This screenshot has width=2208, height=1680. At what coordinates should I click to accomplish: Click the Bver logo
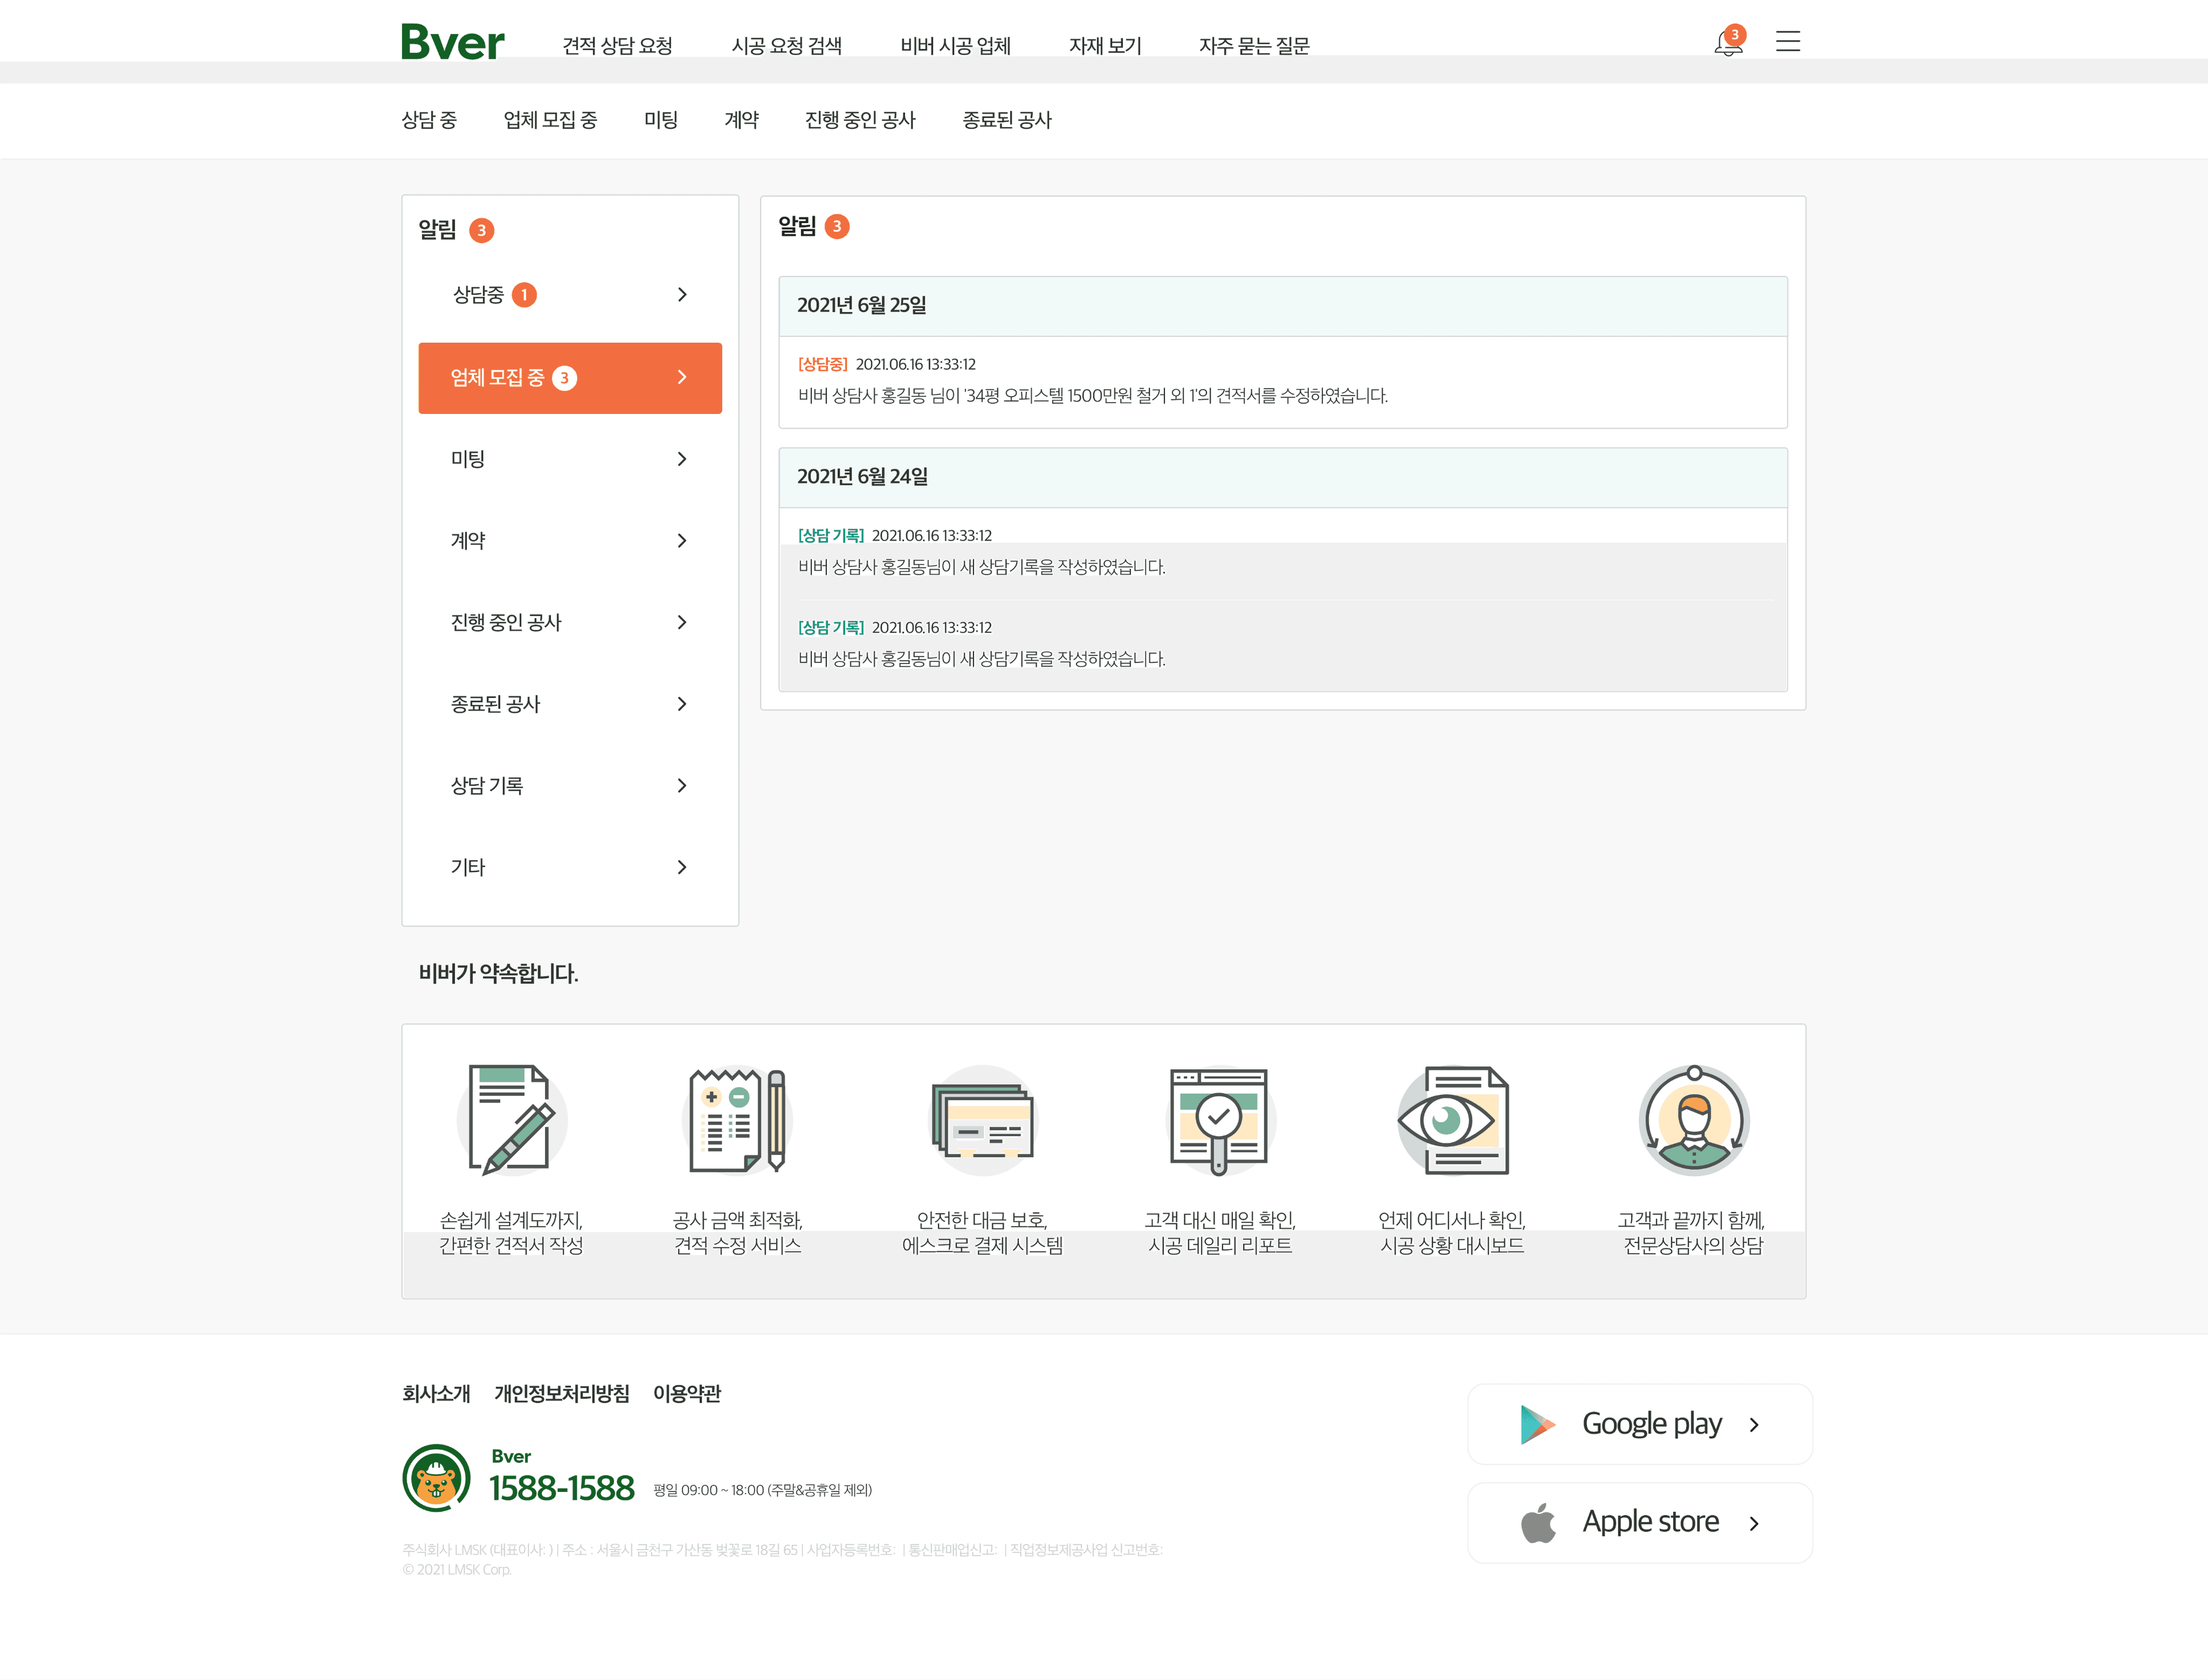(452, 42)
